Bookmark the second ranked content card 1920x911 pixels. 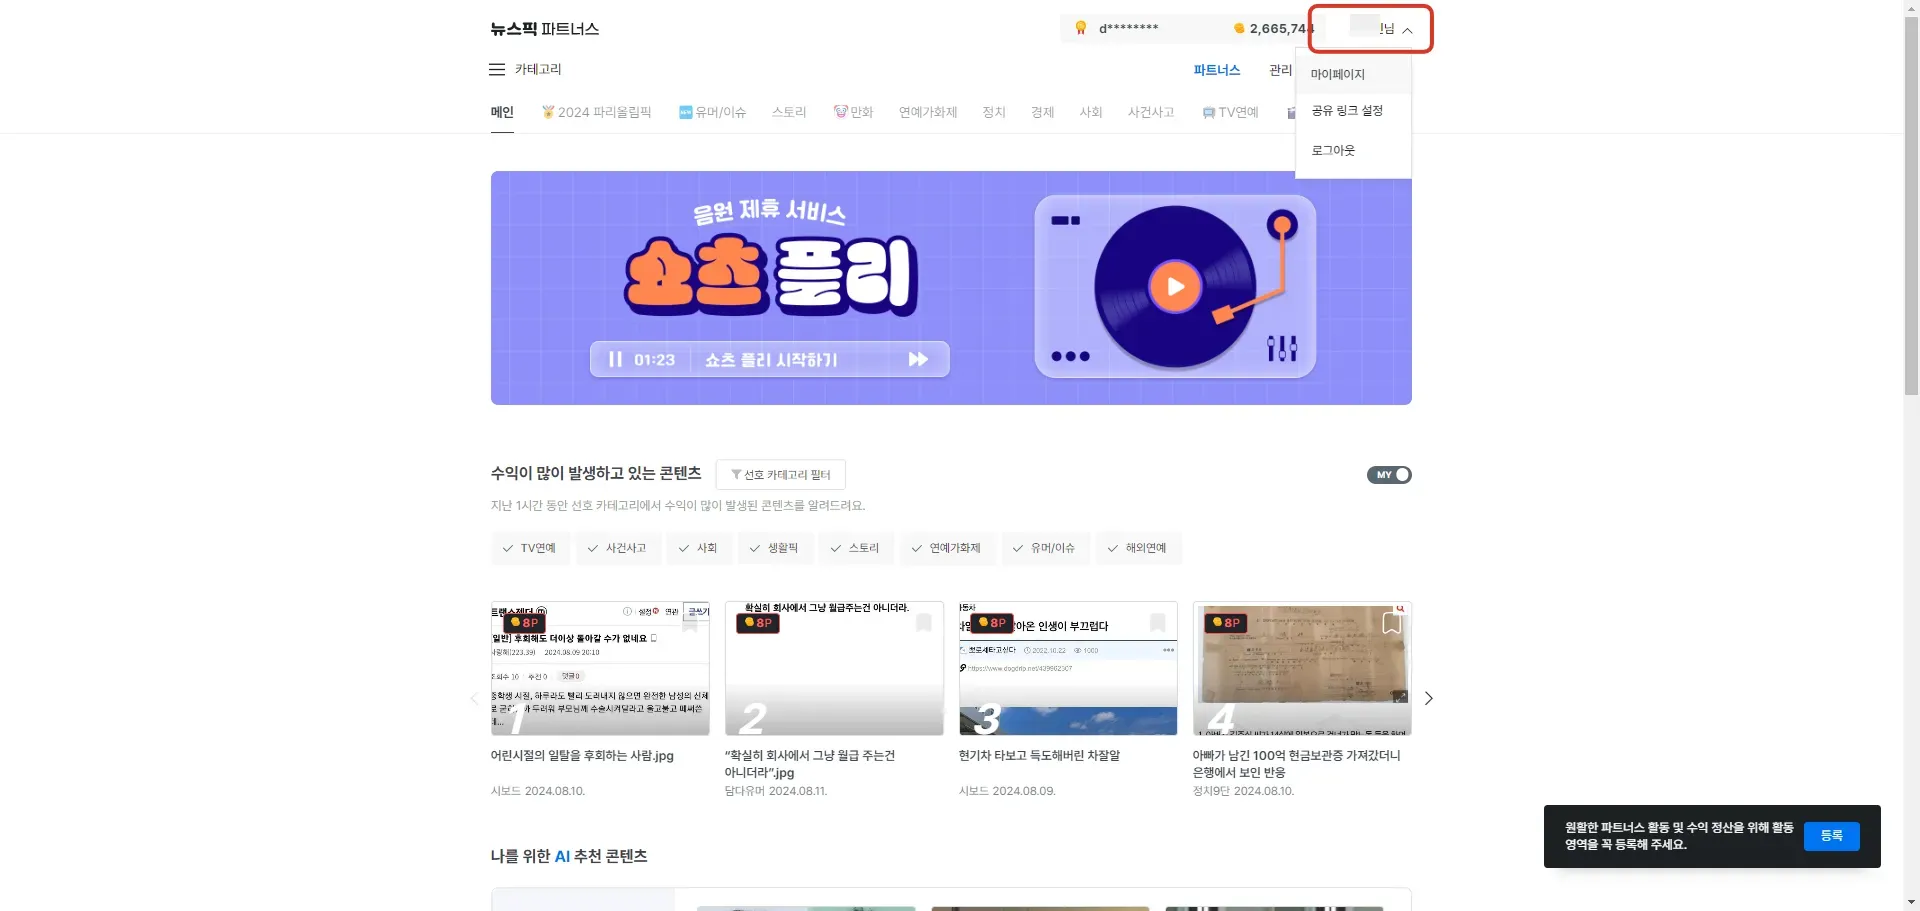pos(923,623)
